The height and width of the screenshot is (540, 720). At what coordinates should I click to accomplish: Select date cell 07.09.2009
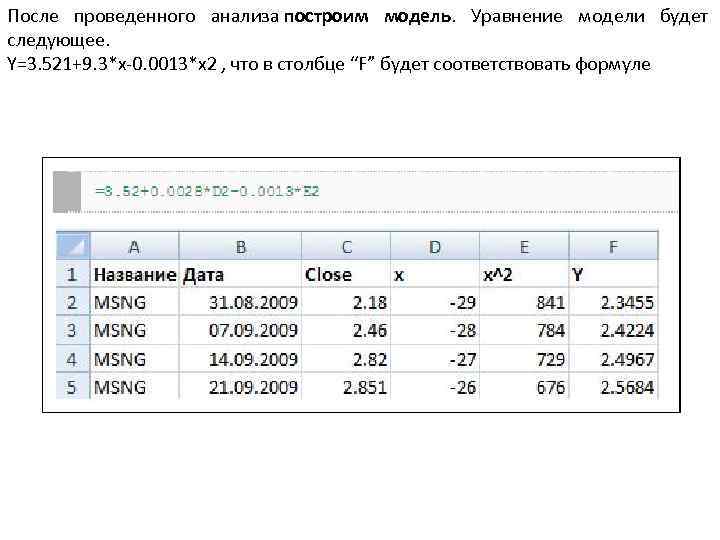[240, 330]
